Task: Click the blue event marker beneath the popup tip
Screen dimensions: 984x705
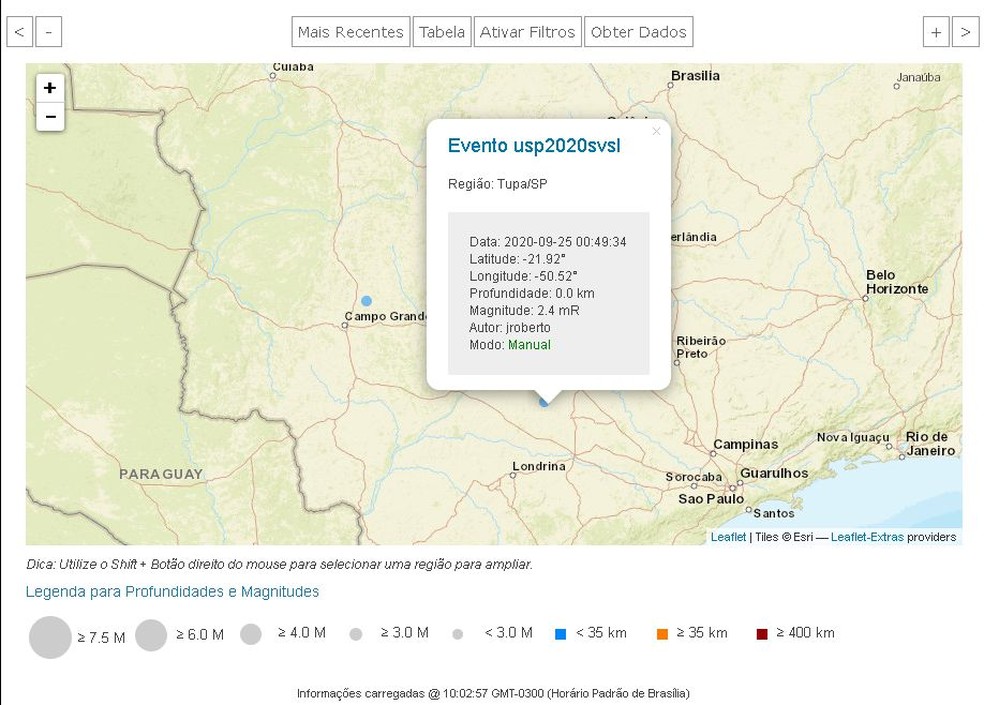Action: coord(544,402)
